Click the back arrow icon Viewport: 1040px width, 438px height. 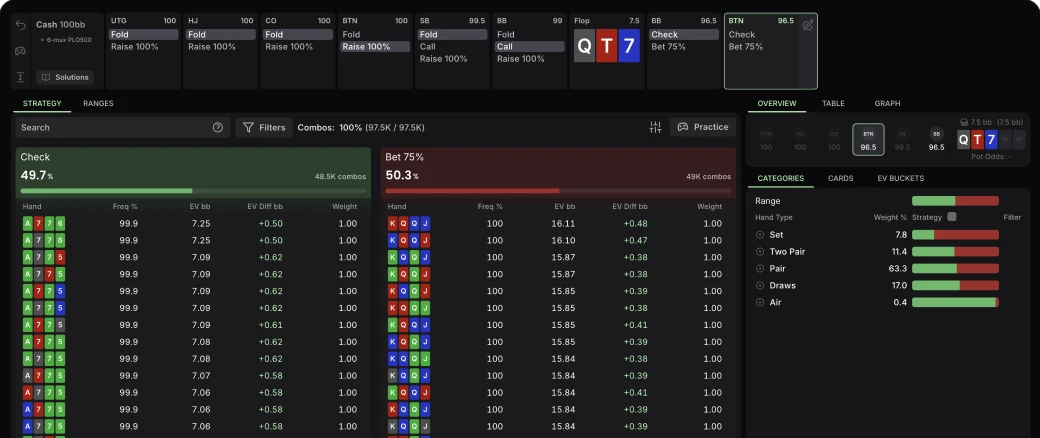(x=21, y=25)
